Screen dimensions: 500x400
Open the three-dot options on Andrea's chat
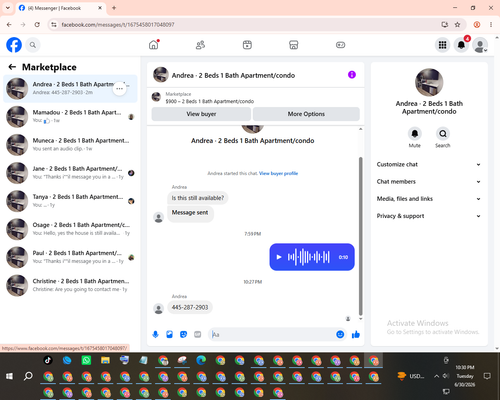(x=119, y=89)
